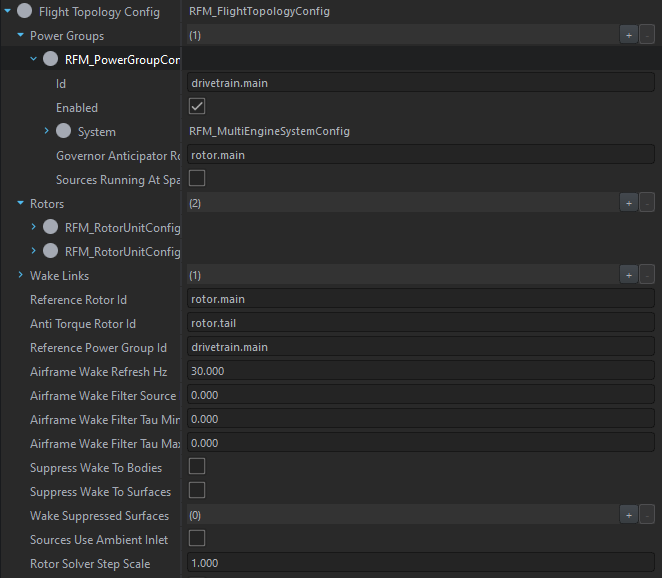Add a new Rotors element
662x578 pixels.
click(629, 204)
